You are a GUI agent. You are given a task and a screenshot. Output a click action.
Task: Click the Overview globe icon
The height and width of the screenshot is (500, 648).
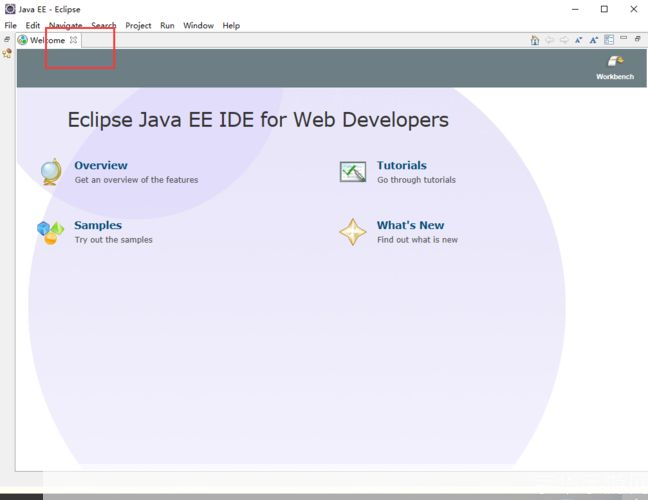(x=51, y=172)
